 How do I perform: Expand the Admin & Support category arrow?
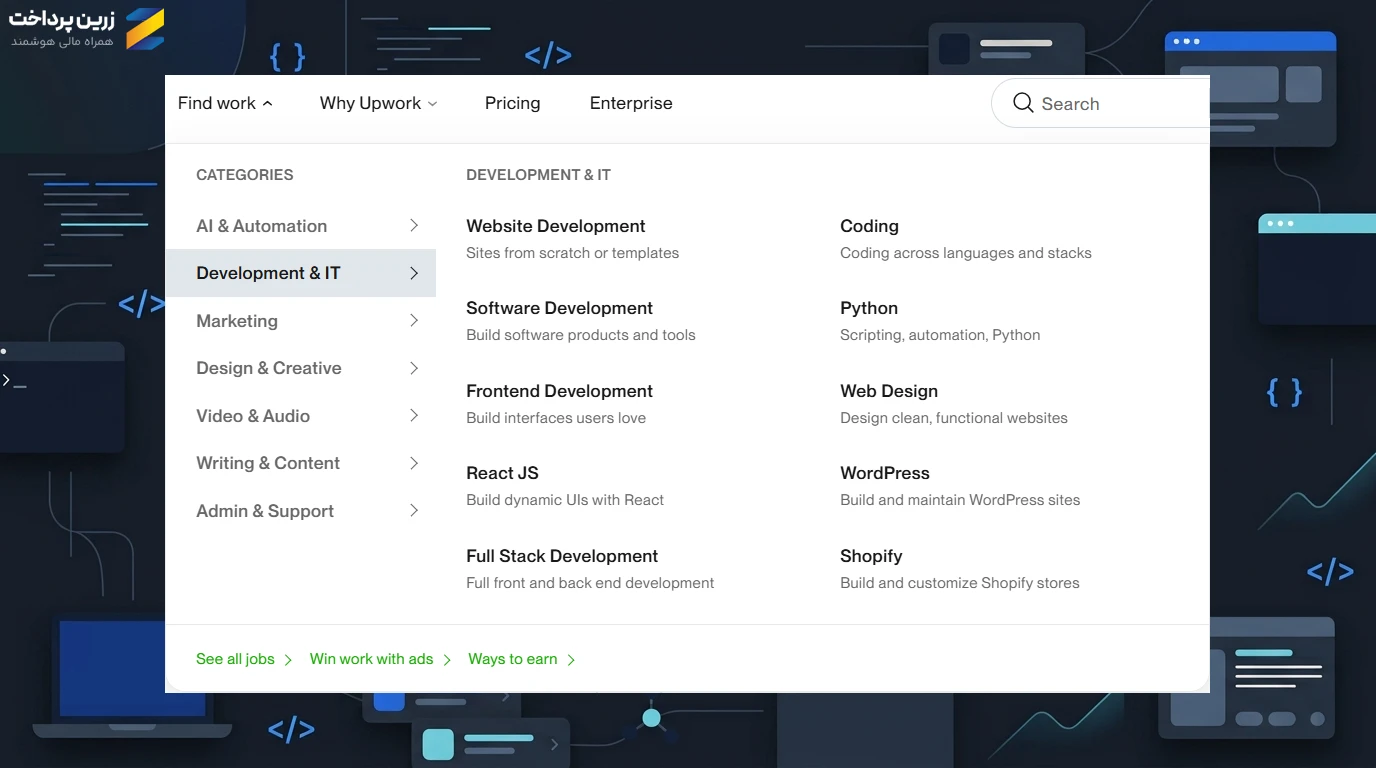[414, 511]
